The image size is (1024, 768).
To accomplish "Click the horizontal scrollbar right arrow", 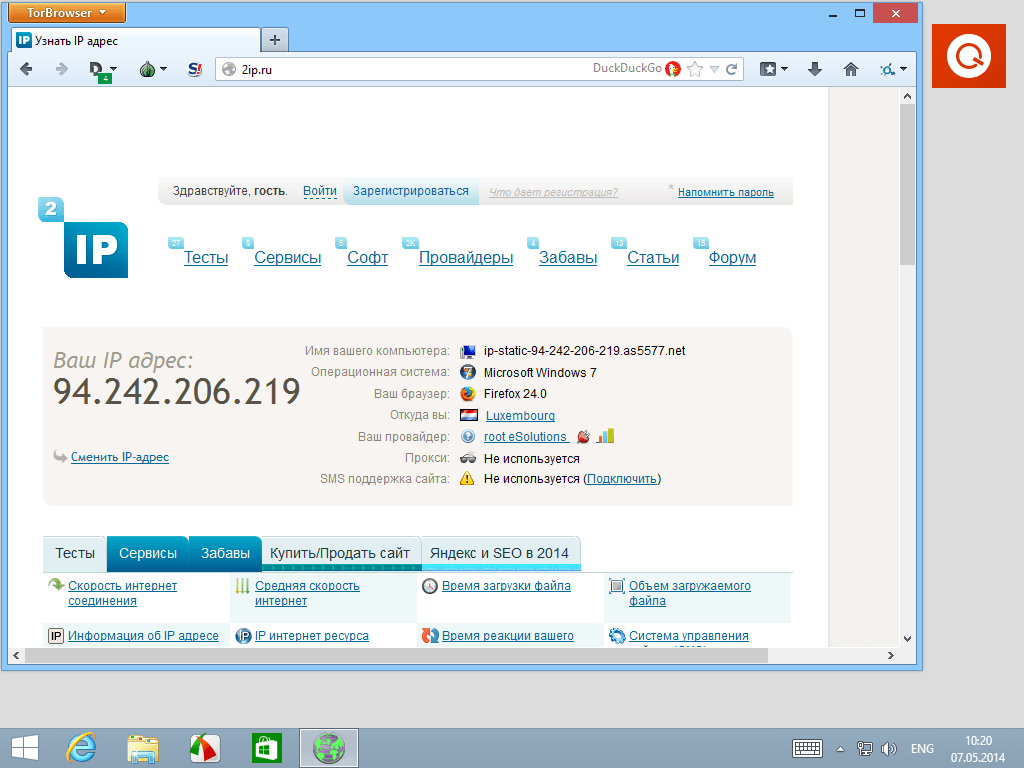I will (890, 655).
